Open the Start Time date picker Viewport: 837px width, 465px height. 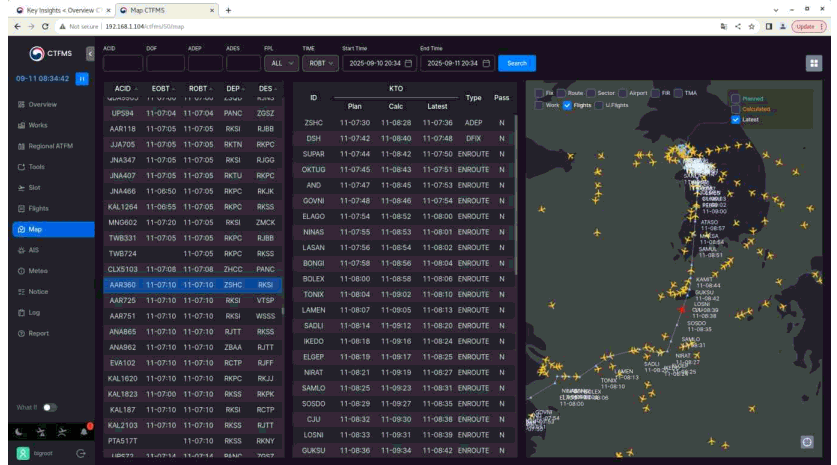379,64
